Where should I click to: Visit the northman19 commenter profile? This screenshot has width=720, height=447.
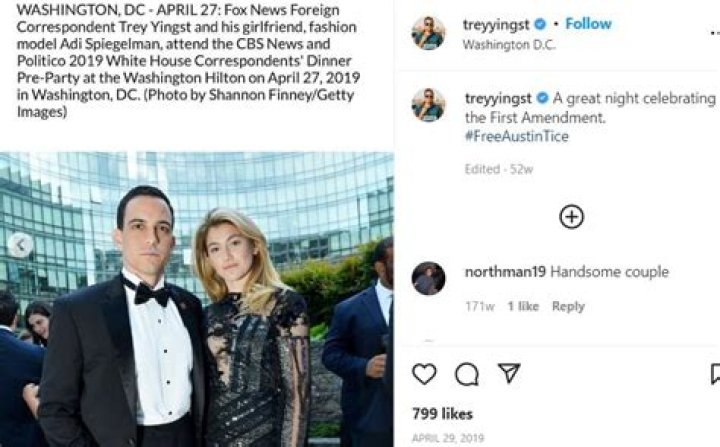(505, 272)
